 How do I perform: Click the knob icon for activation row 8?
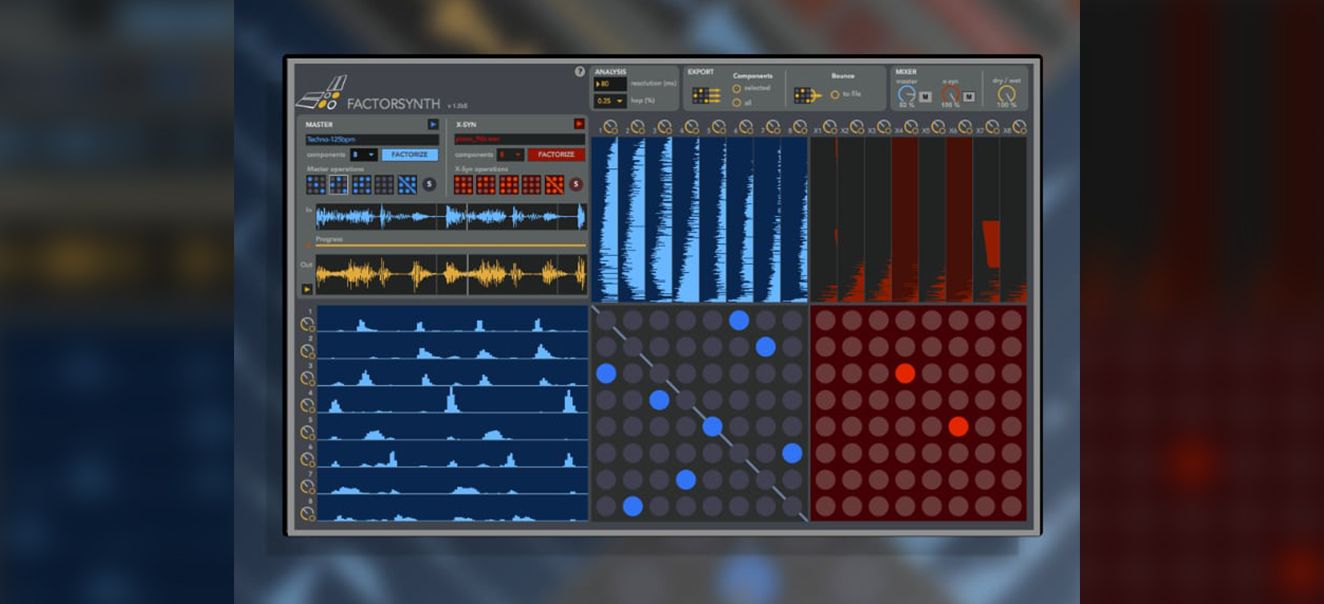(x=307, y=514)
